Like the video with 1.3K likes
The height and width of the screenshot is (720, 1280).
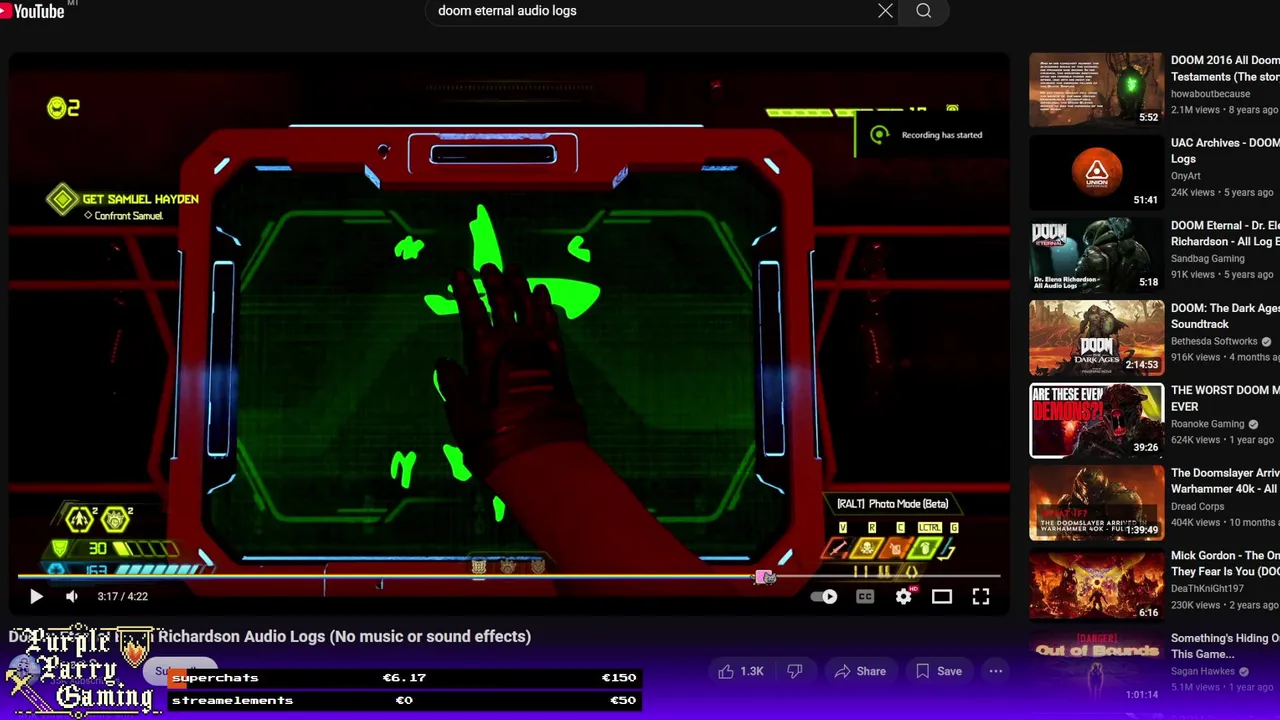click(x=740, y=671)
